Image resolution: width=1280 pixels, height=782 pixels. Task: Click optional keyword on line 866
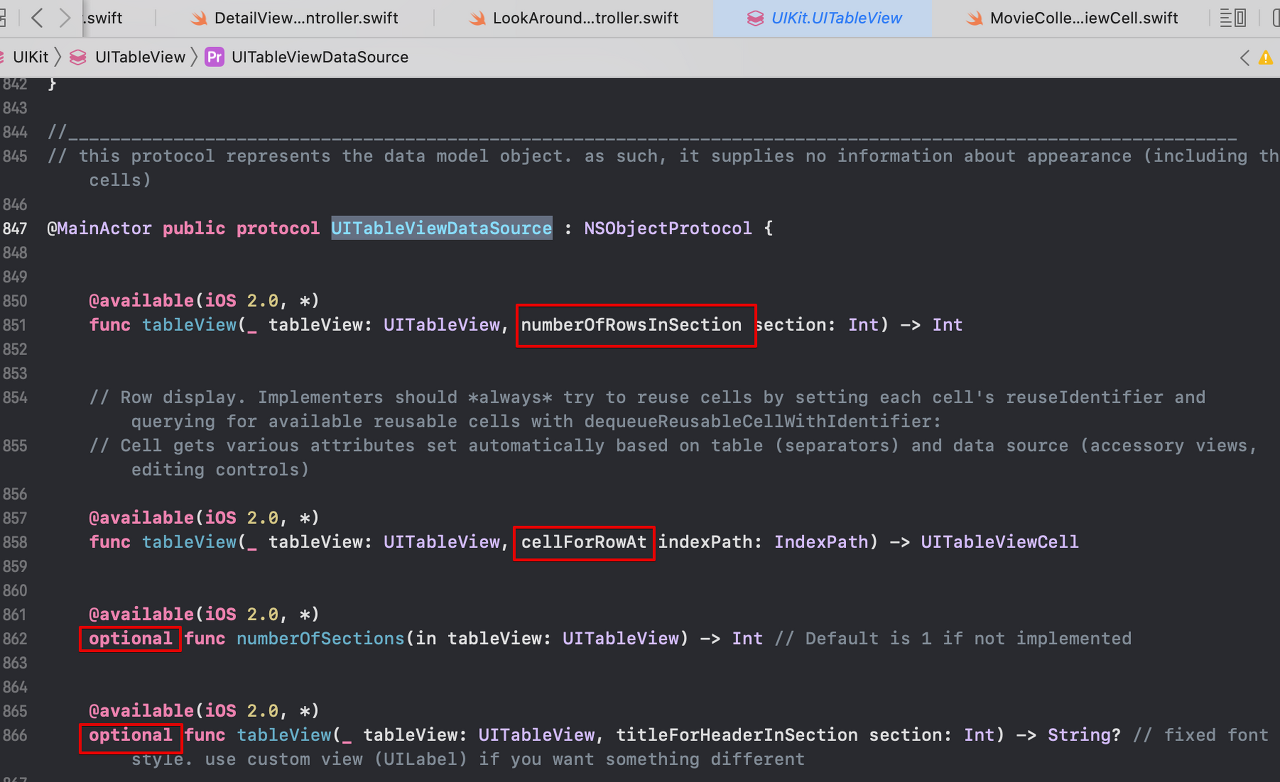coord(131,735)
